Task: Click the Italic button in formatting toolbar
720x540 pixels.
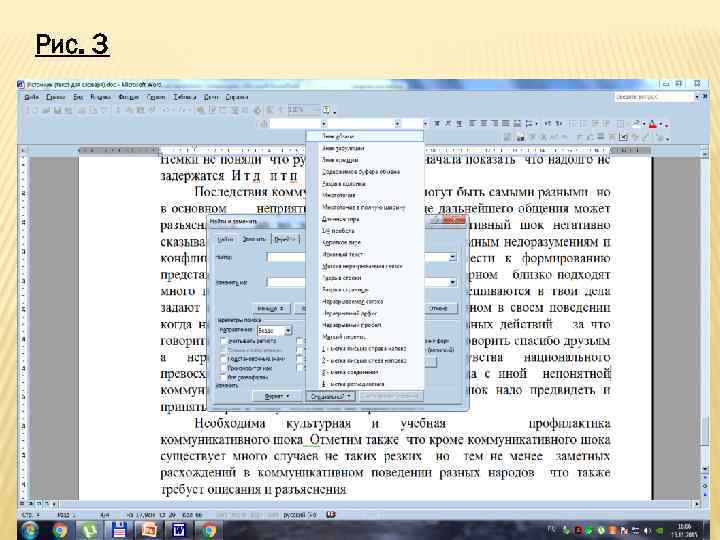Action: pos(448,124)
